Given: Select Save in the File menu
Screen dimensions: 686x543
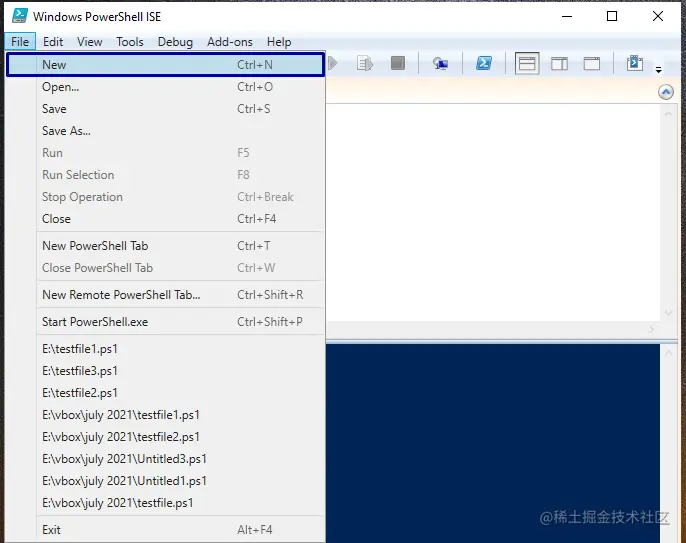Looking at the screenshot, I should 166,109.
